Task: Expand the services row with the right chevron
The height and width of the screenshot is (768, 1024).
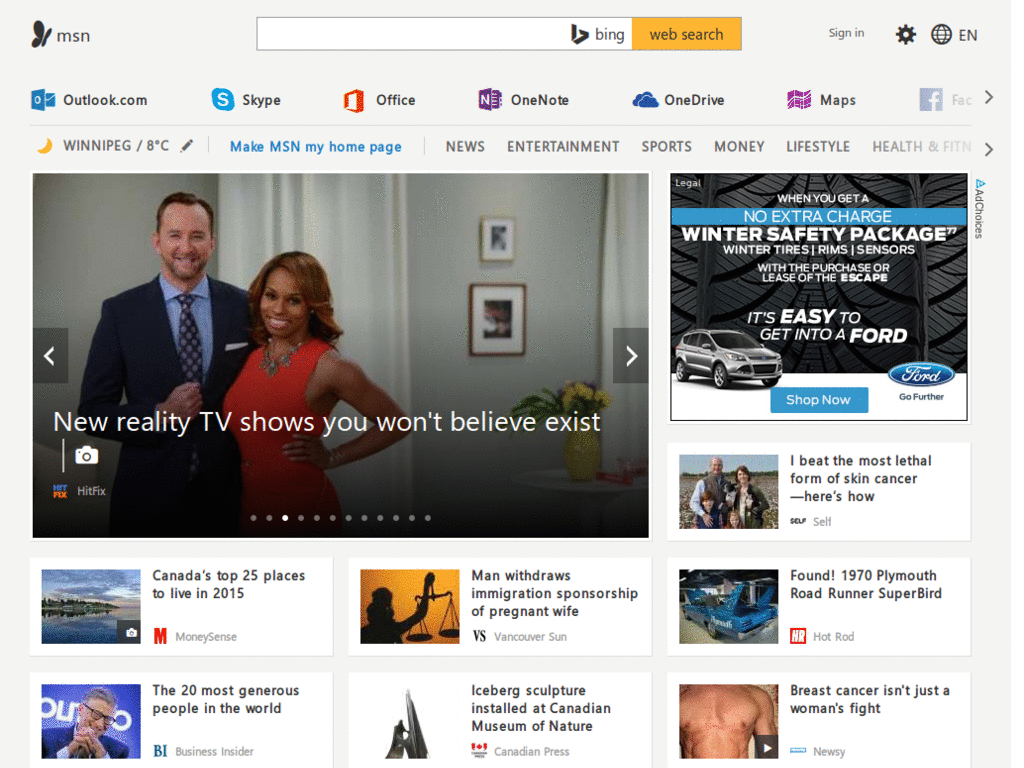Action: (x=988, y=97)
